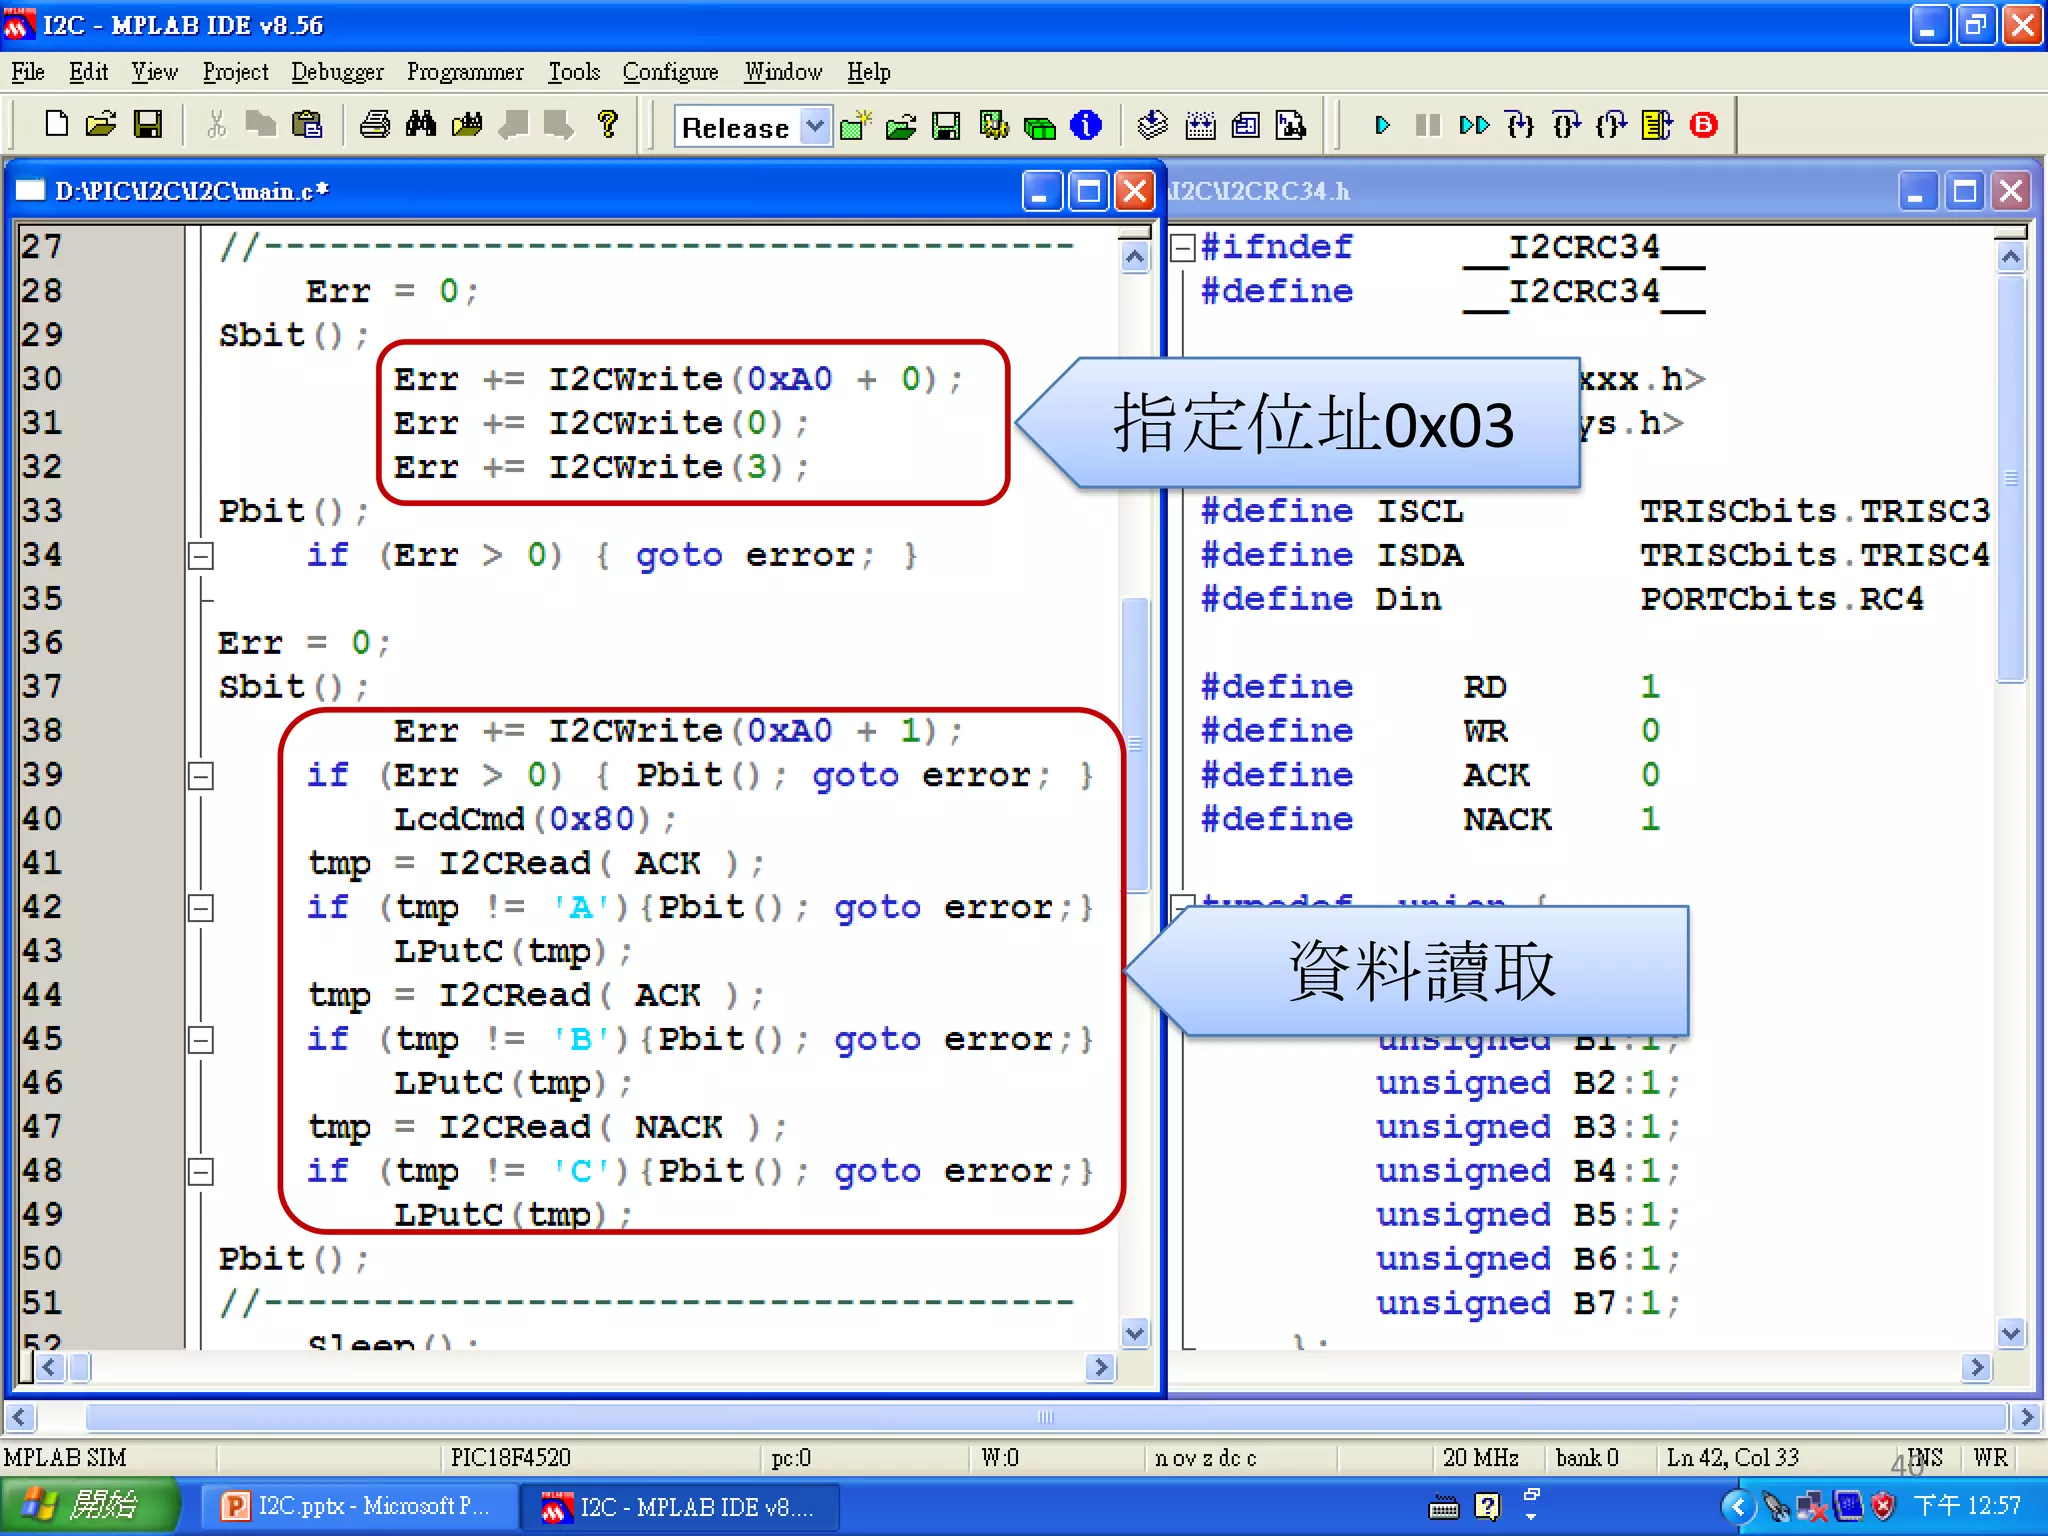Screen dimensions: 2048x1536
Task: Click I2CRC34.h vertical scrollbar thumb
Action: point(2011,479)
